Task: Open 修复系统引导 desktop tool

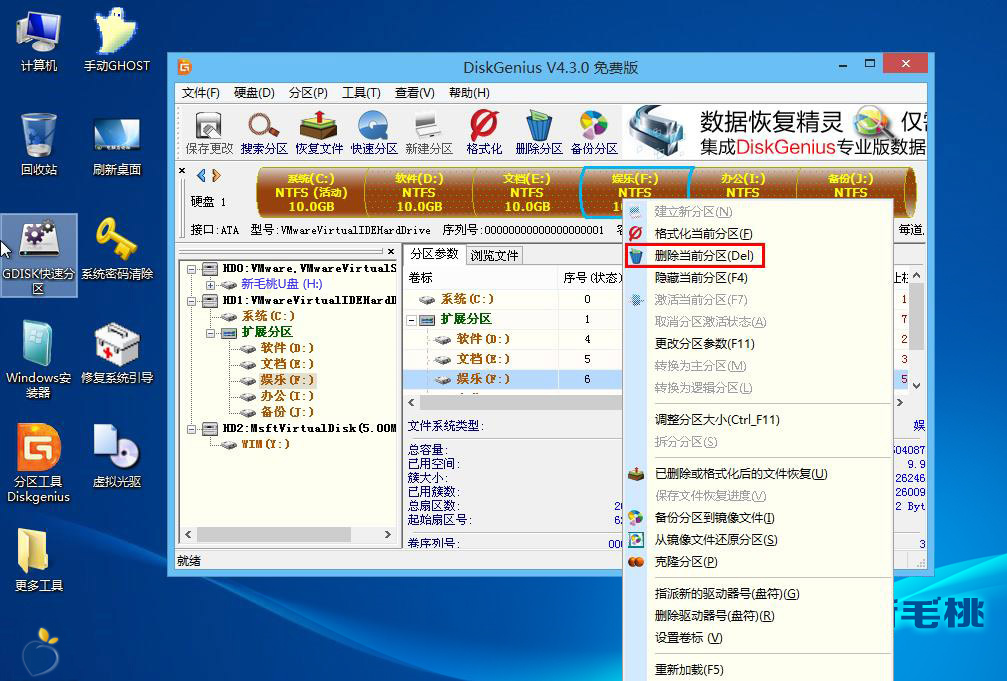Action: point(116,352)
